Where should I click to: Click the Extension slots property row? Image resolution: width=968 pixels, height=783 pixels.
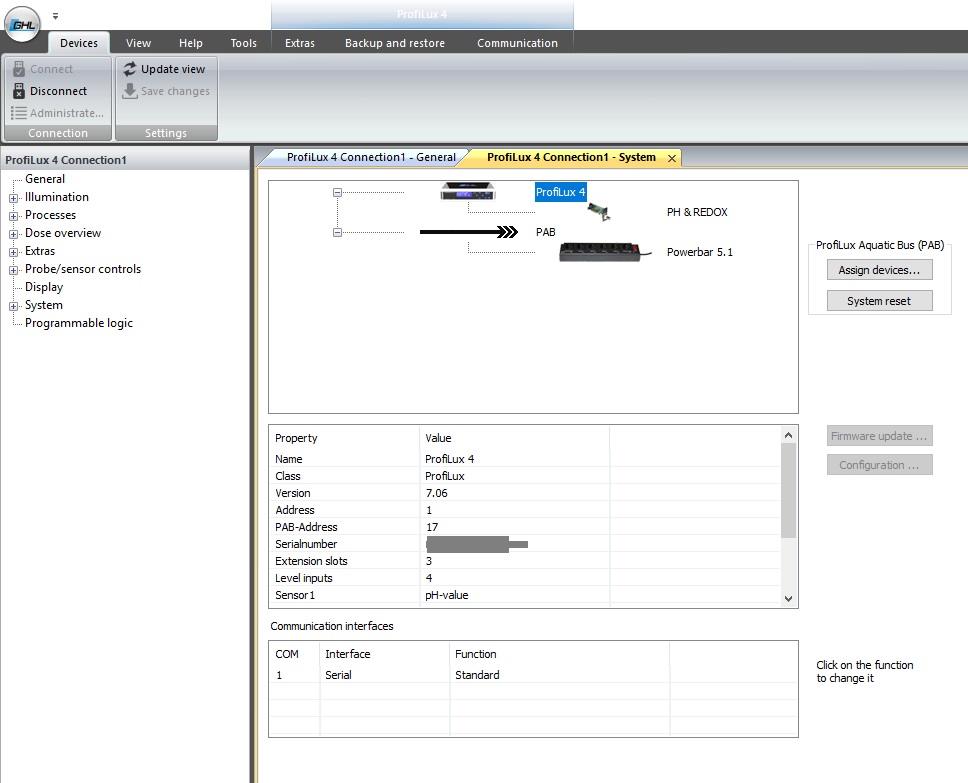click(525, 561)
